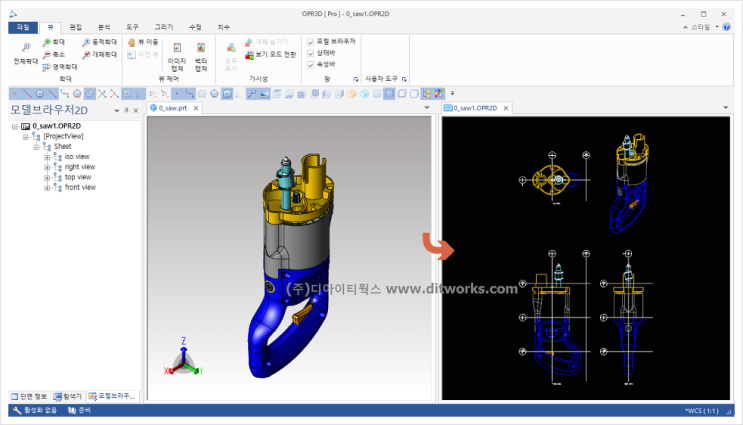Click the 이전 뷰 previous view icon
The image size is (743, 425).
tap(132, 55)
